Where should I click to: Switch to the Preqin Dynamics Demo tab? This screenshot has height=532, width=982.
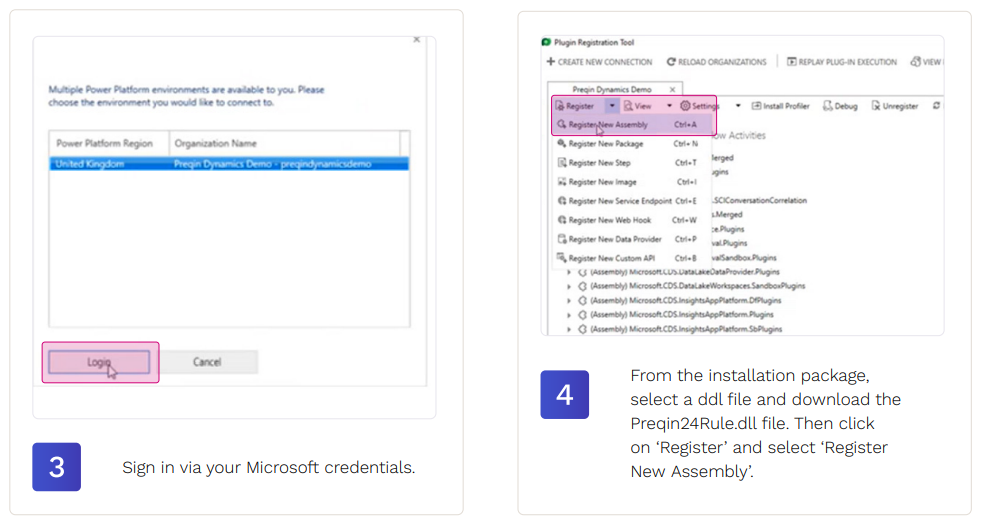pyautogui.click(x=612, y=90)
